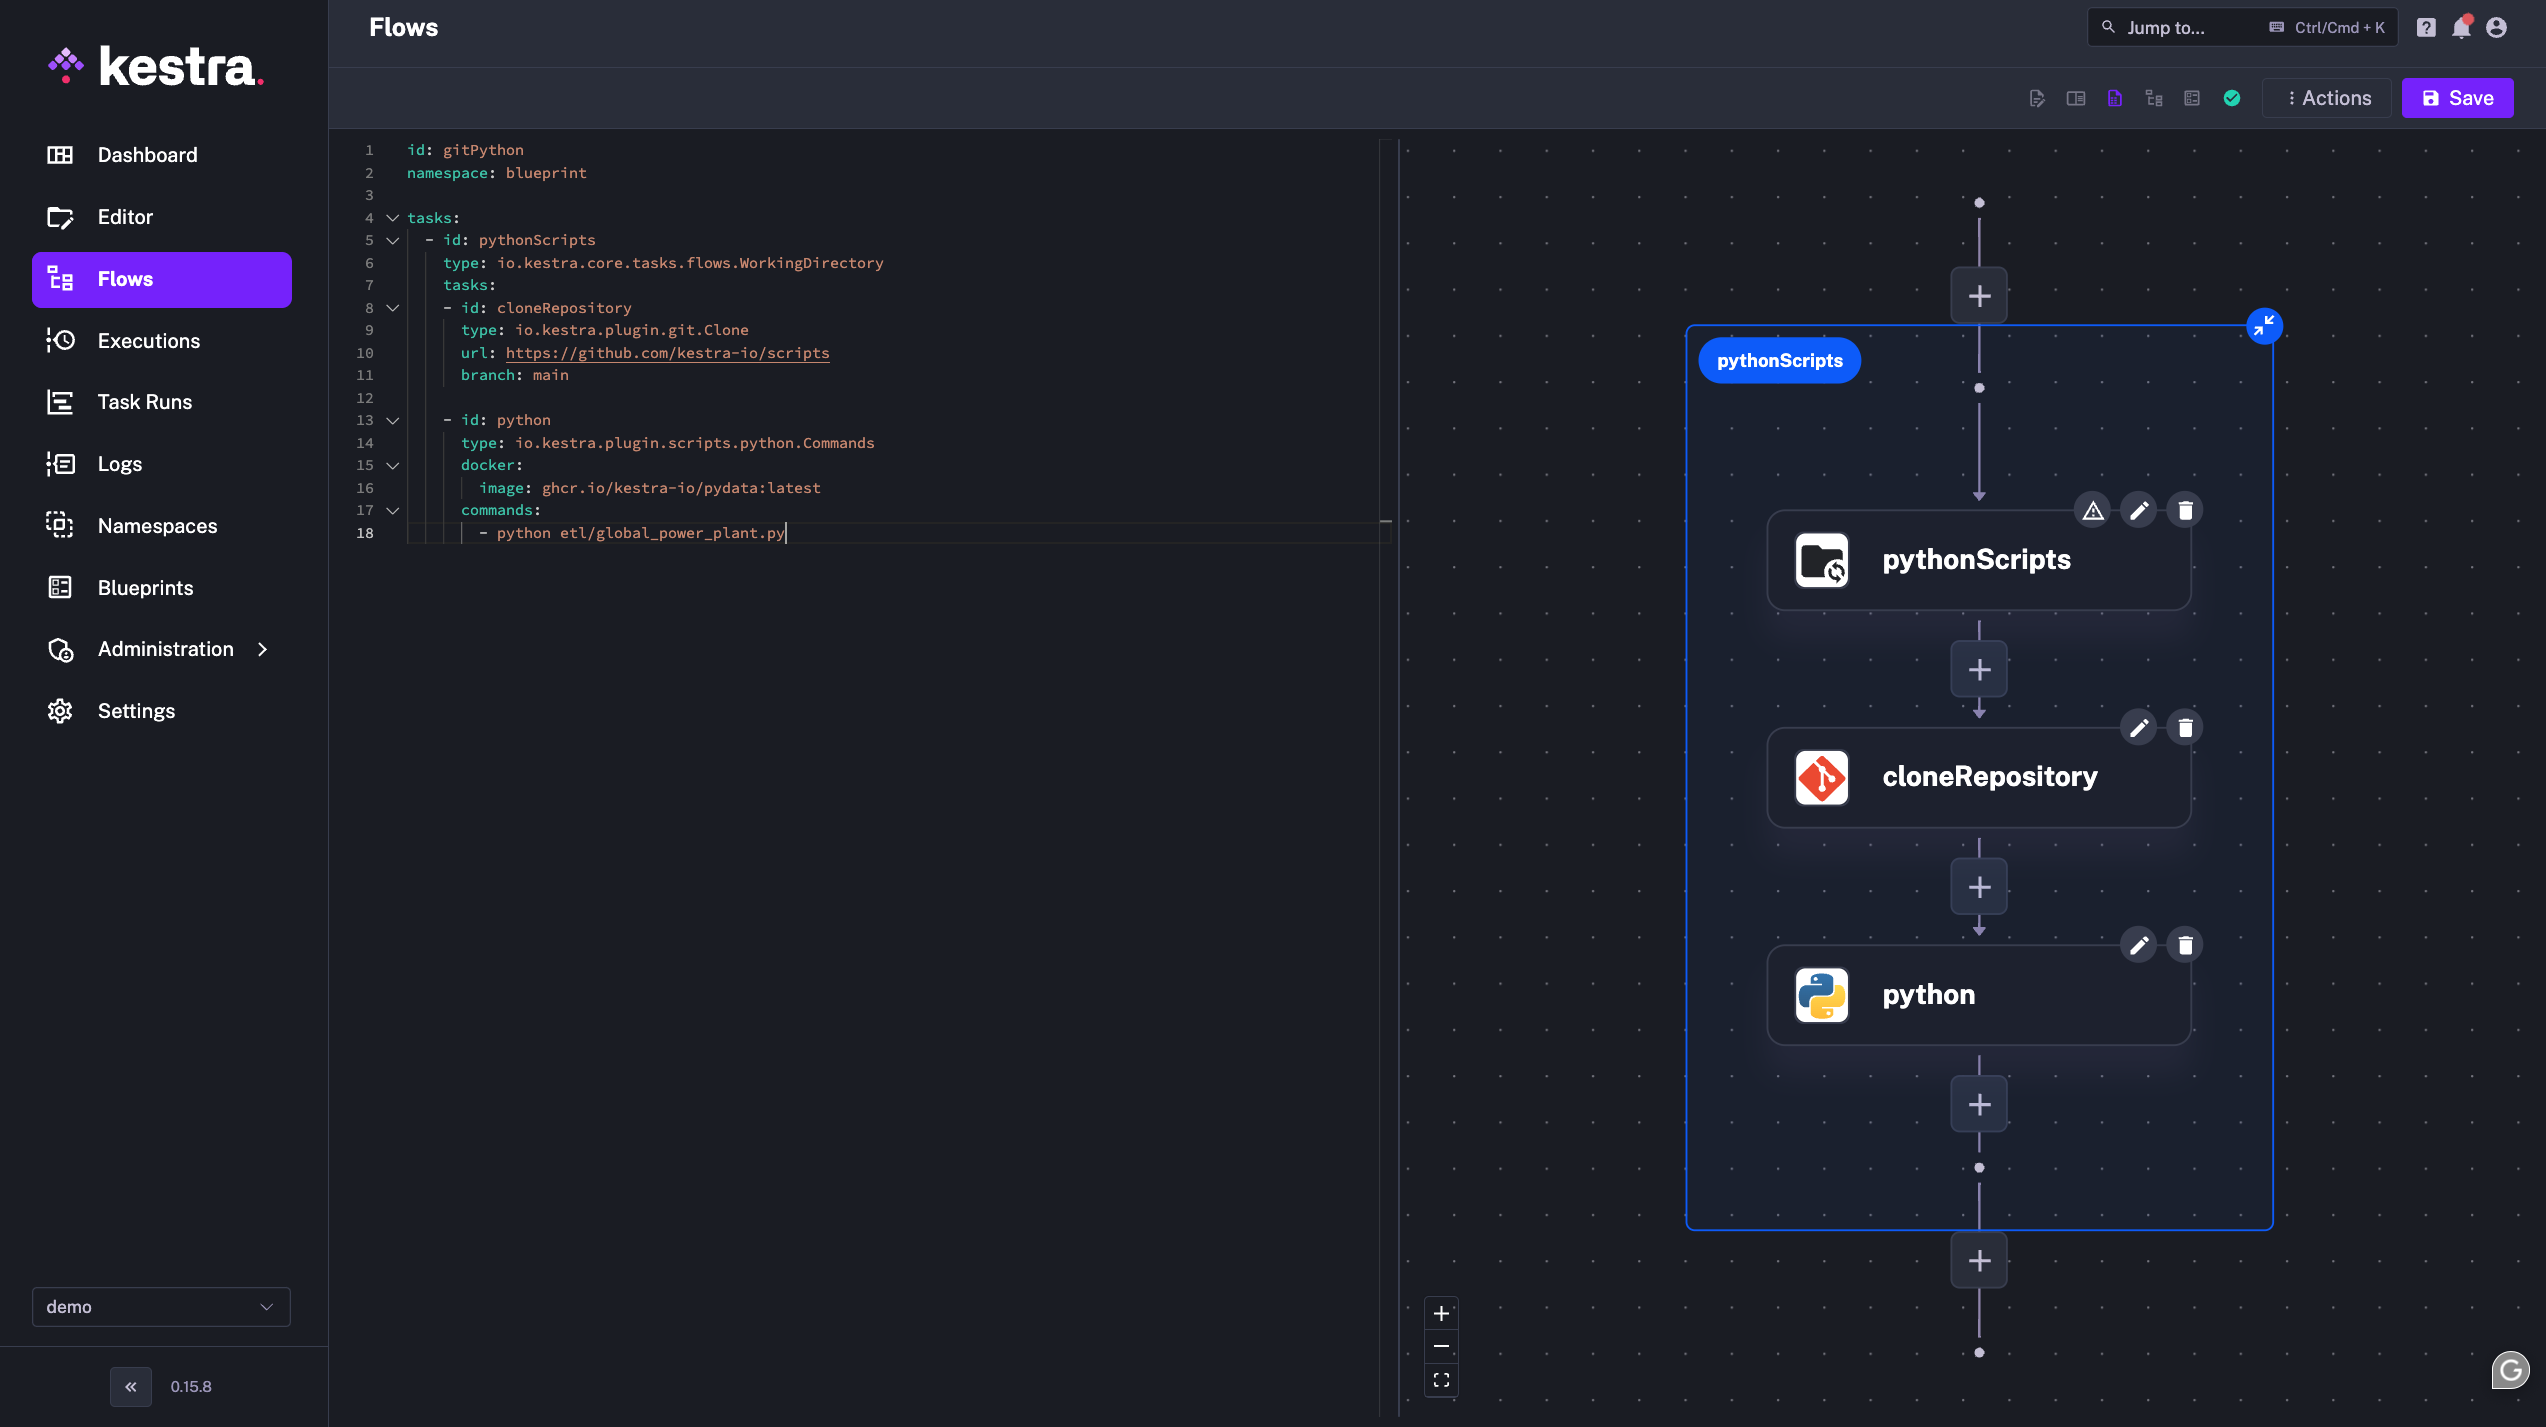Click the user account icon top right

[x=2497, y=27]
